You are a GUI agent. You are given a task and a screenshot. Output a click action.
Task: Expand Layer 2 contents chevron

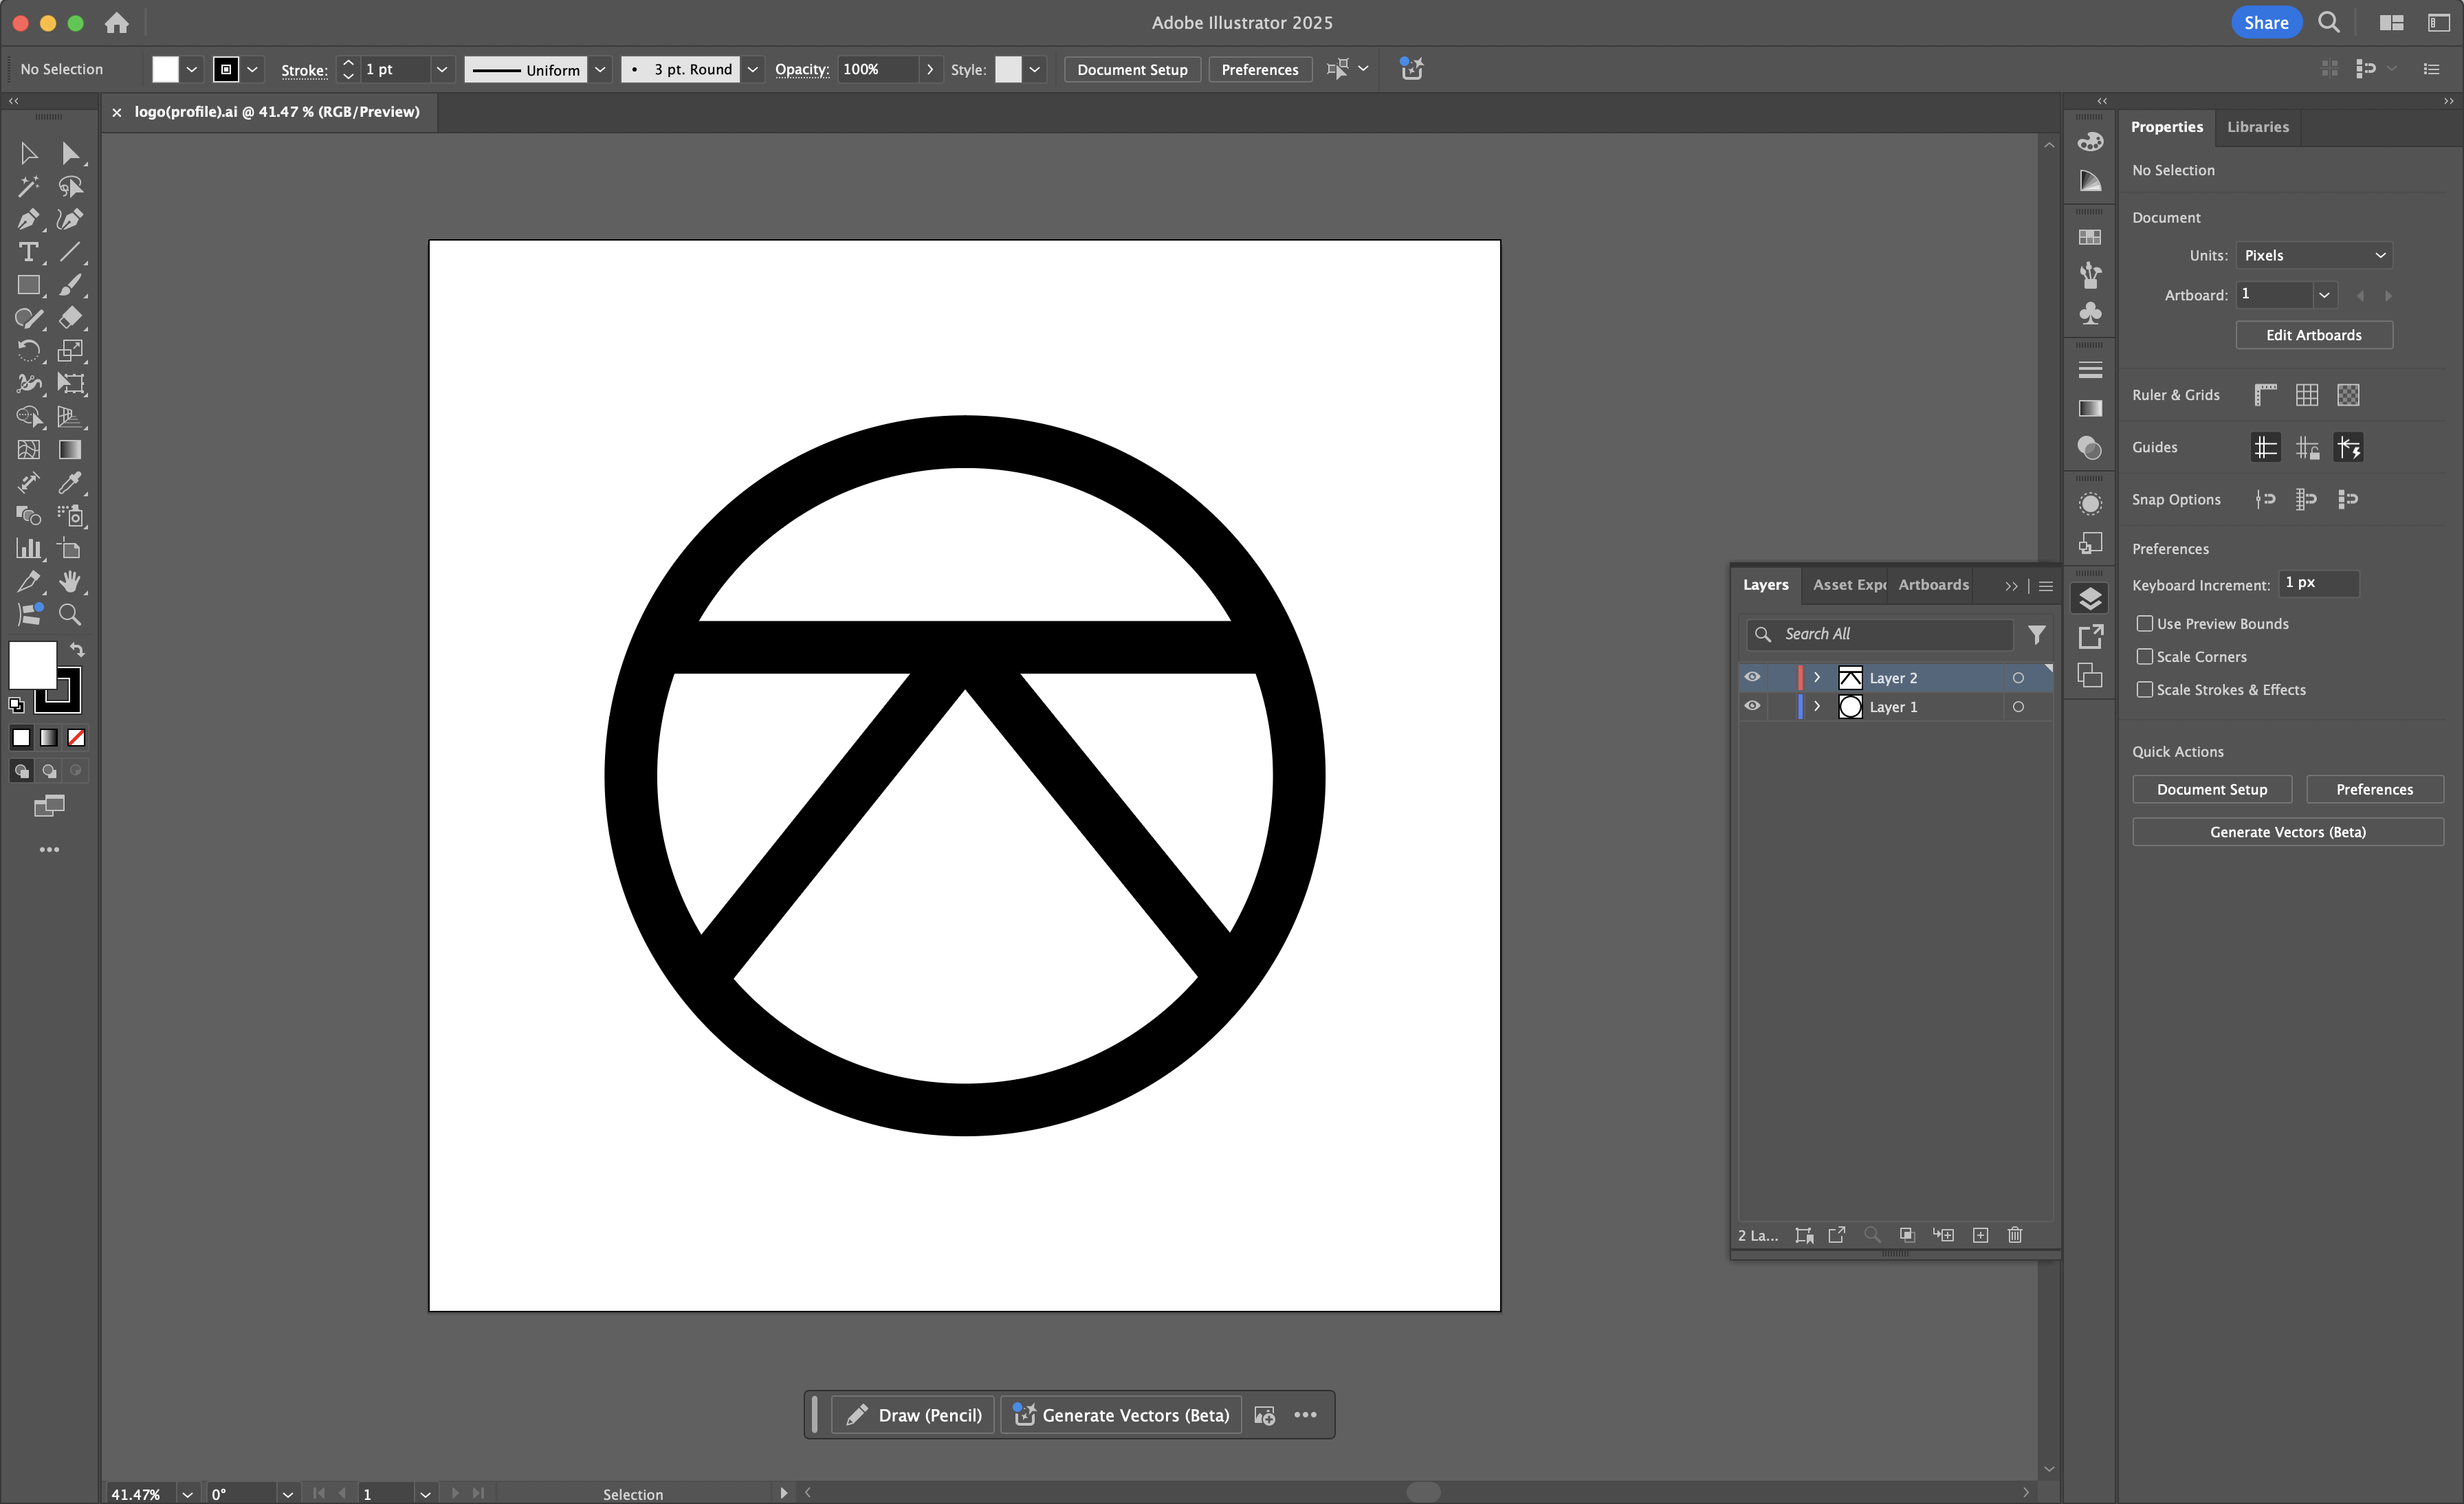1817,677
